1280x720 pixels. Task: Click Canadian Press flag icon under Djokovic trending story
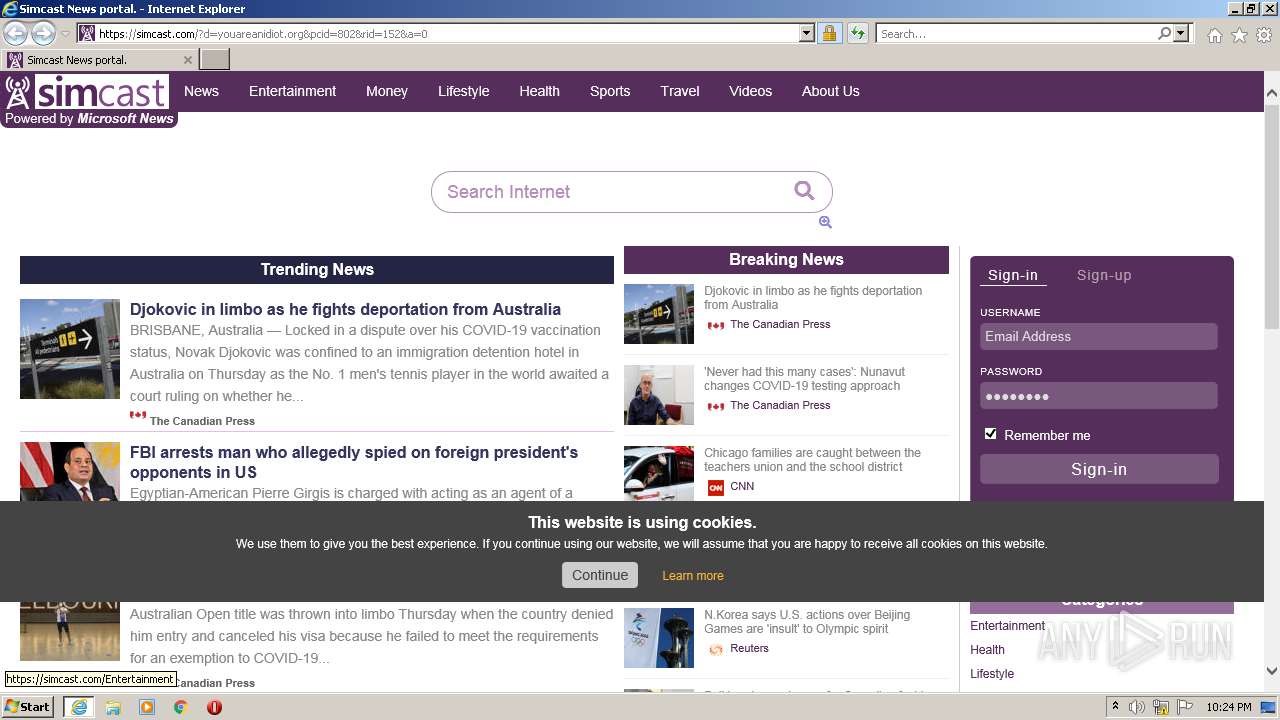pos(138,416)
